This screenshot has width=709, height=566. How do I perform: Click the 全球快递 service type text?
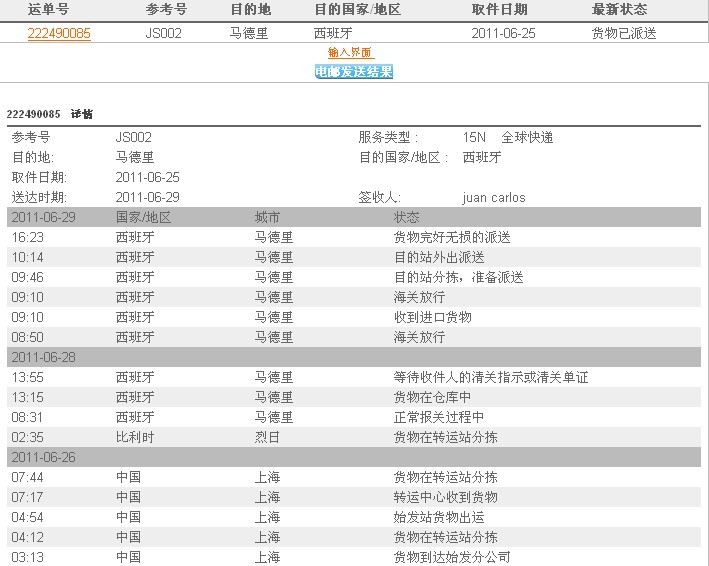pyautogui.click(x=527, y=137)
